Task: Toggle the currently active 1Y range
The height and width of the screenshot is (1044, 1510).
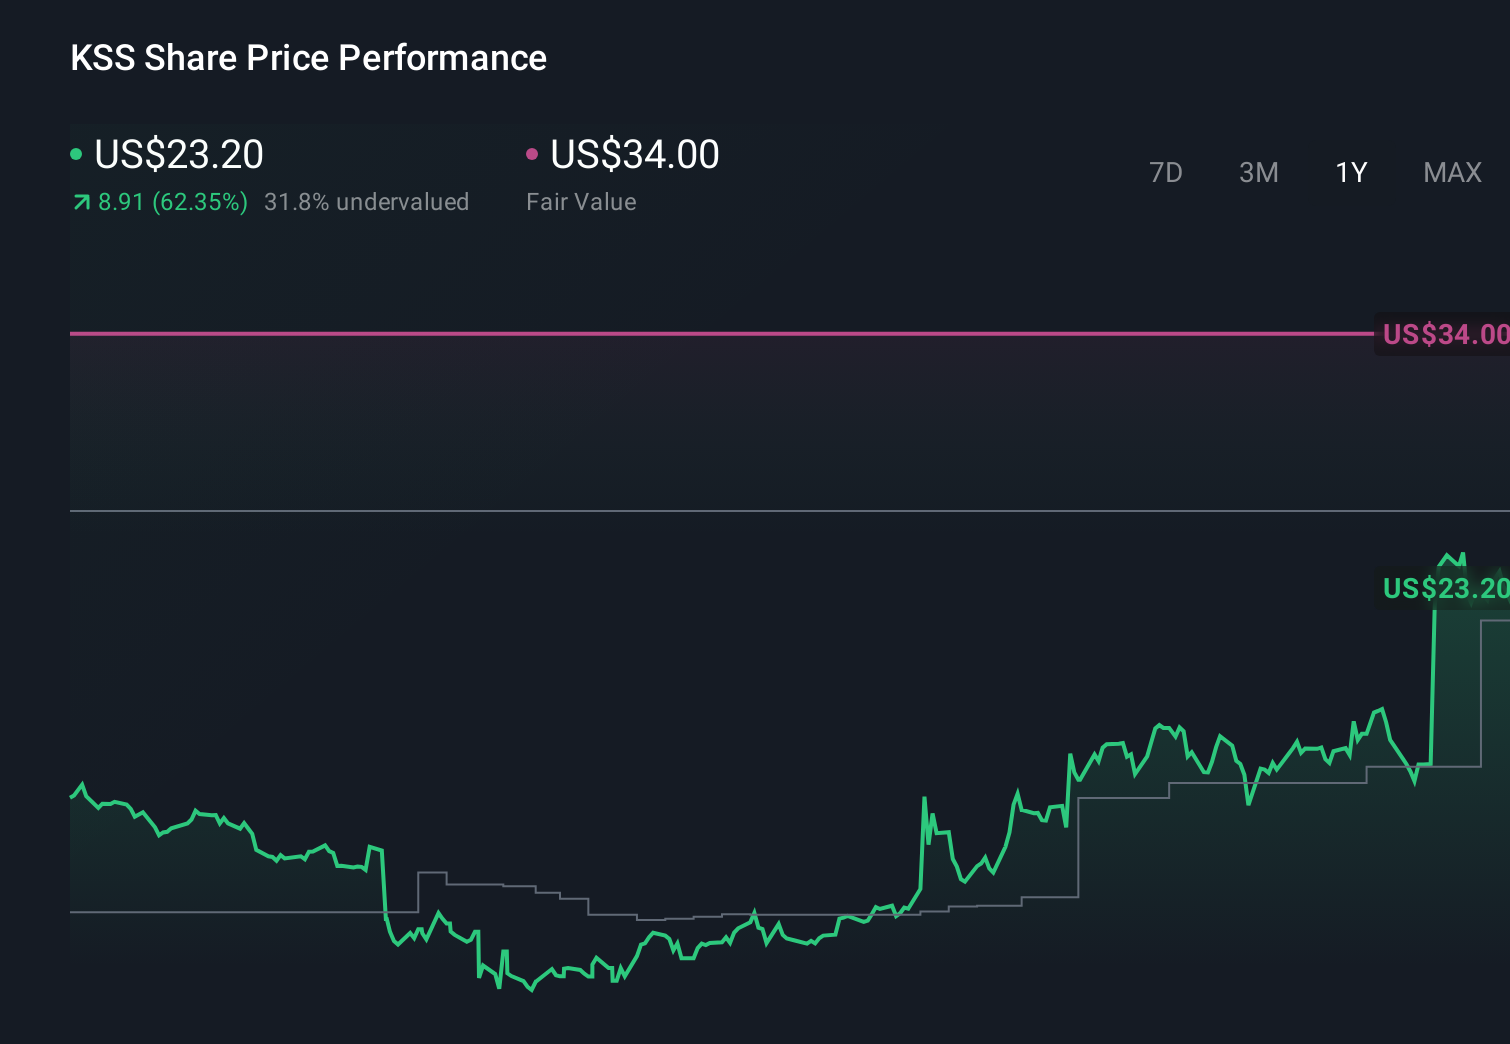Action: coord(1350,172)
